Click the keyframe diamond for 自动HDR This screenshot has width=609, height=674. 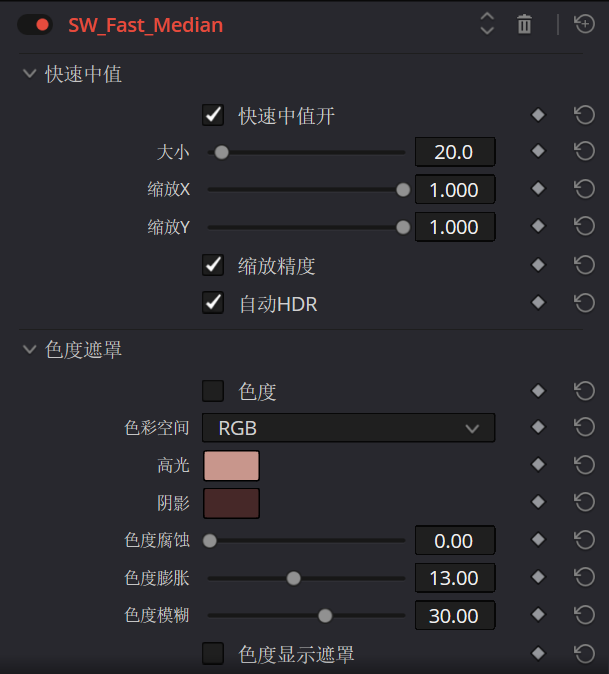coord(538,303)
